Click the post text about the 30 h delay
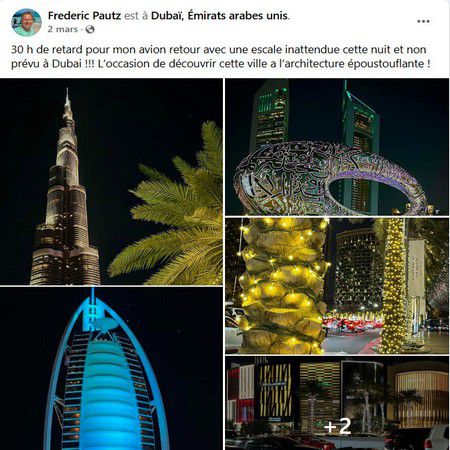This screenshot has height=450, width=450. click(221, 56)
